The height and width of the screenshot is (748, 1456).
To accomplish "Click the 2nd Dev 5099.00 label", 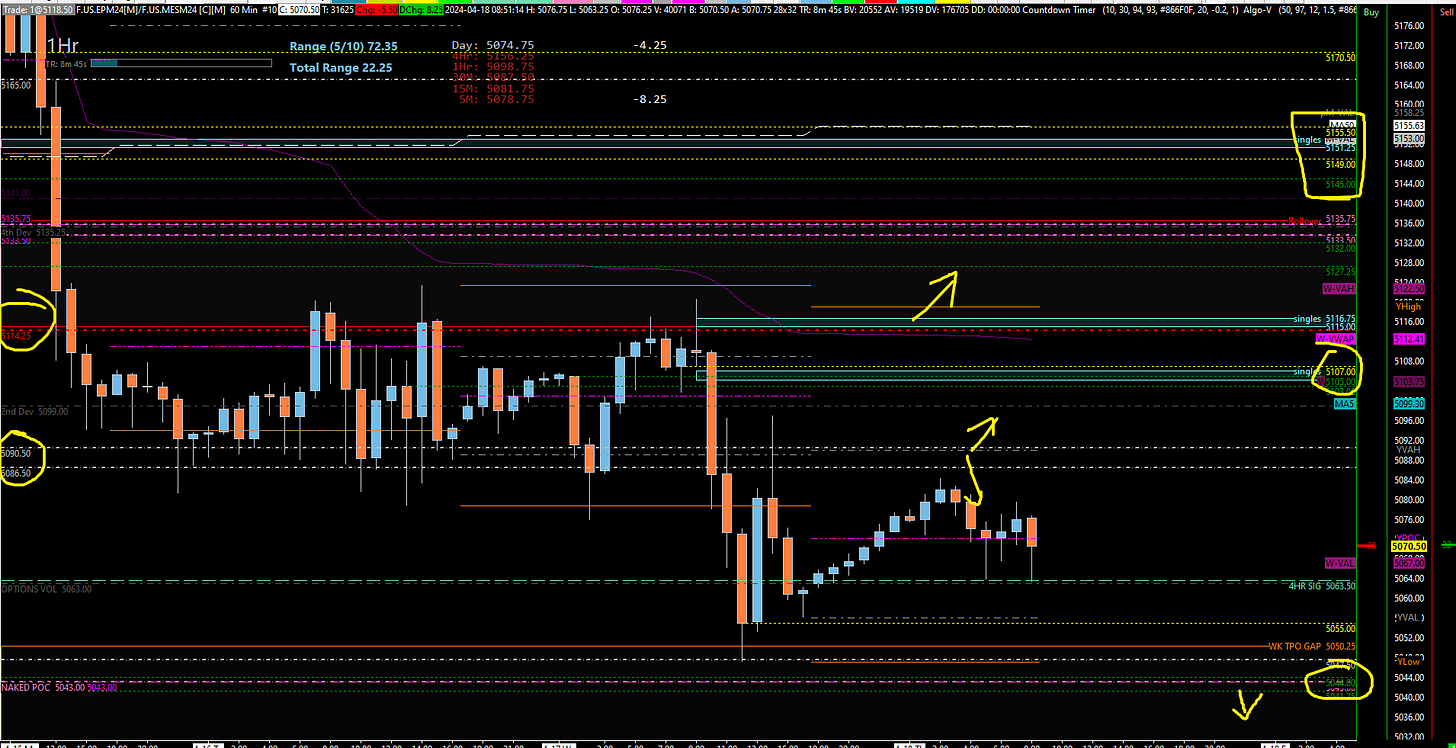I will point(35,411).
